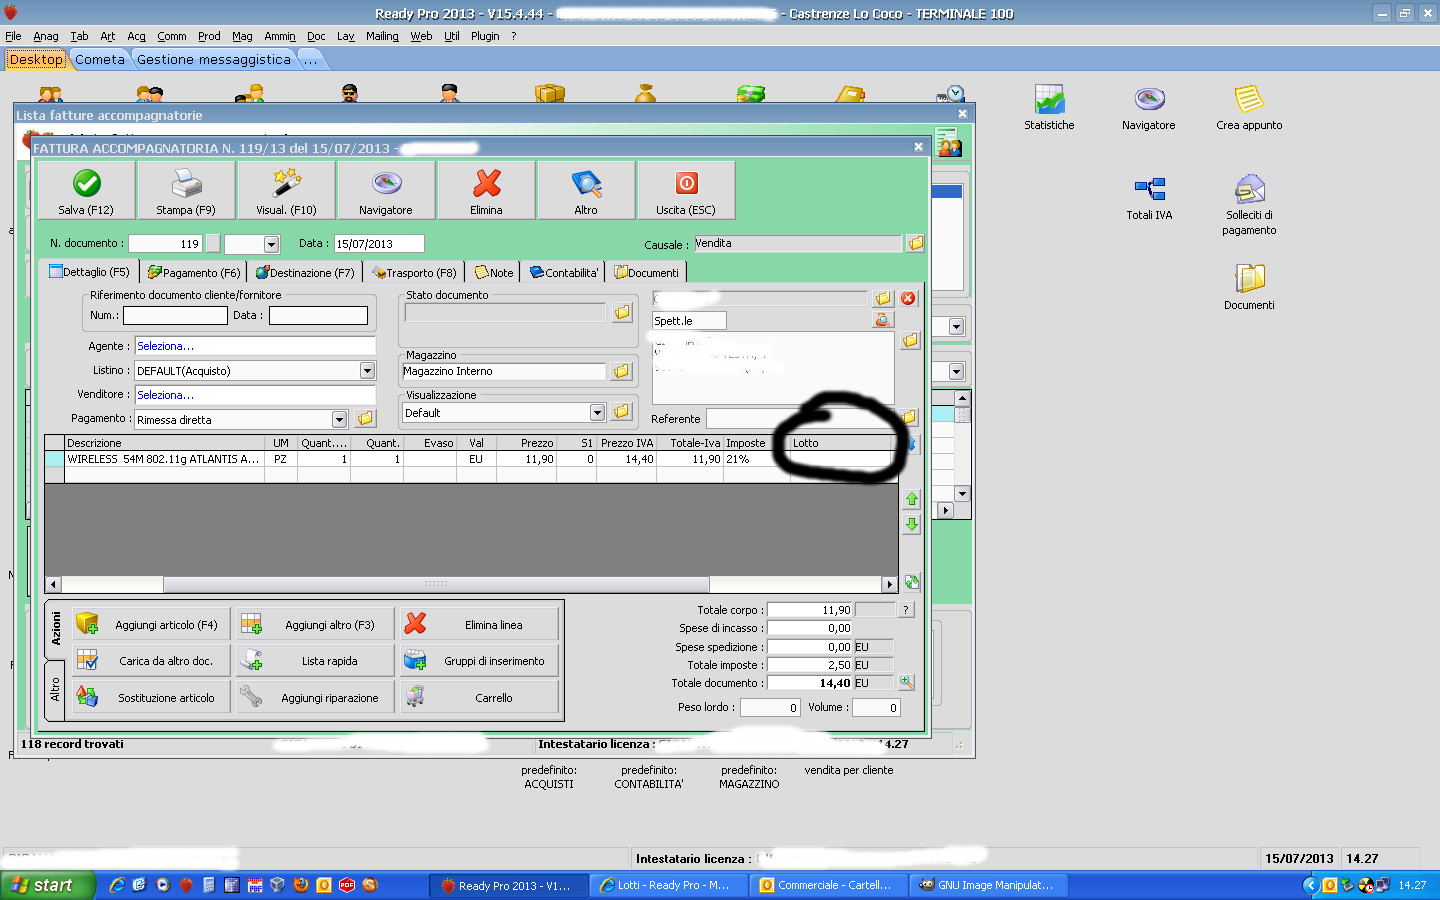Click the Elimina linea button
Viewport: 1440px width, 900px height.
pyautogui.click(x=480, y=625)
